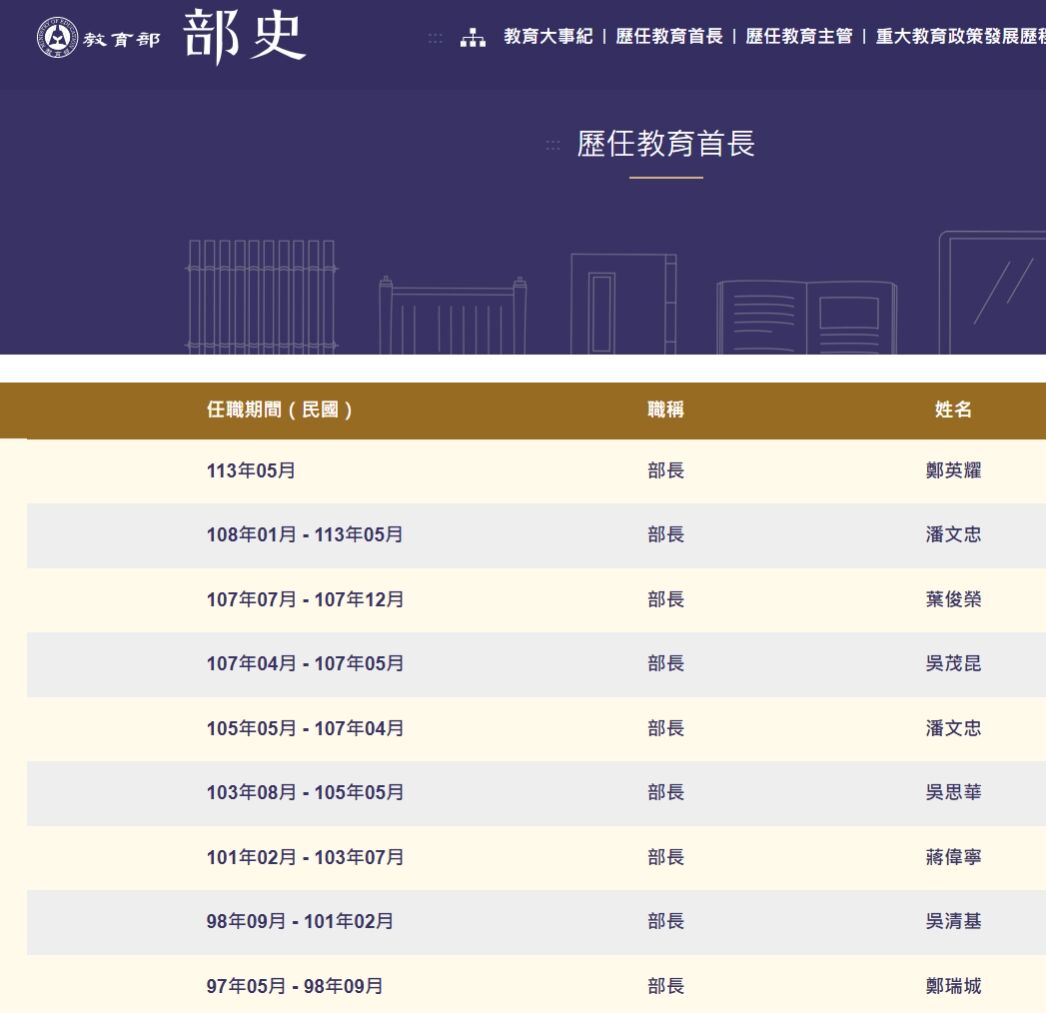Click the 部史 site title
Viewport: 1046px width, 1013px height.
pyautogui.click(x=245, y=37)
